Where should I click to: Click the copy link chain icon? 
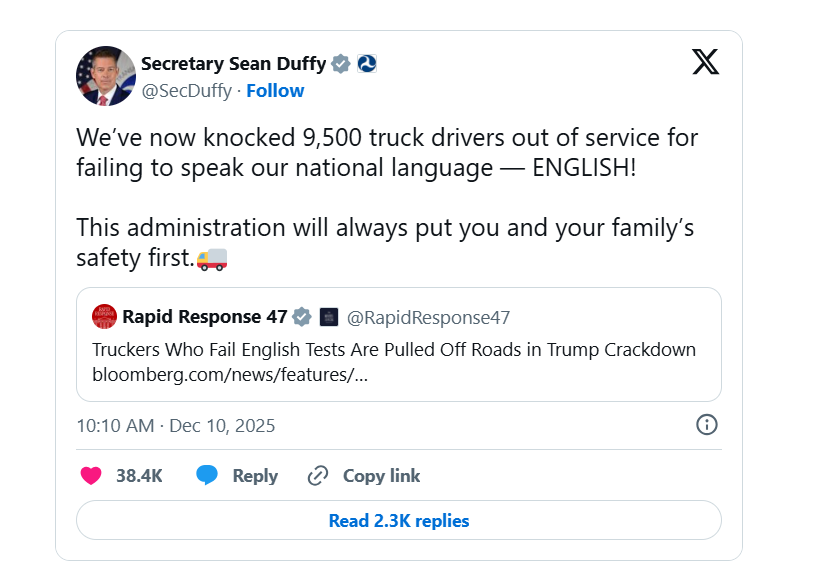pos(318,476)
